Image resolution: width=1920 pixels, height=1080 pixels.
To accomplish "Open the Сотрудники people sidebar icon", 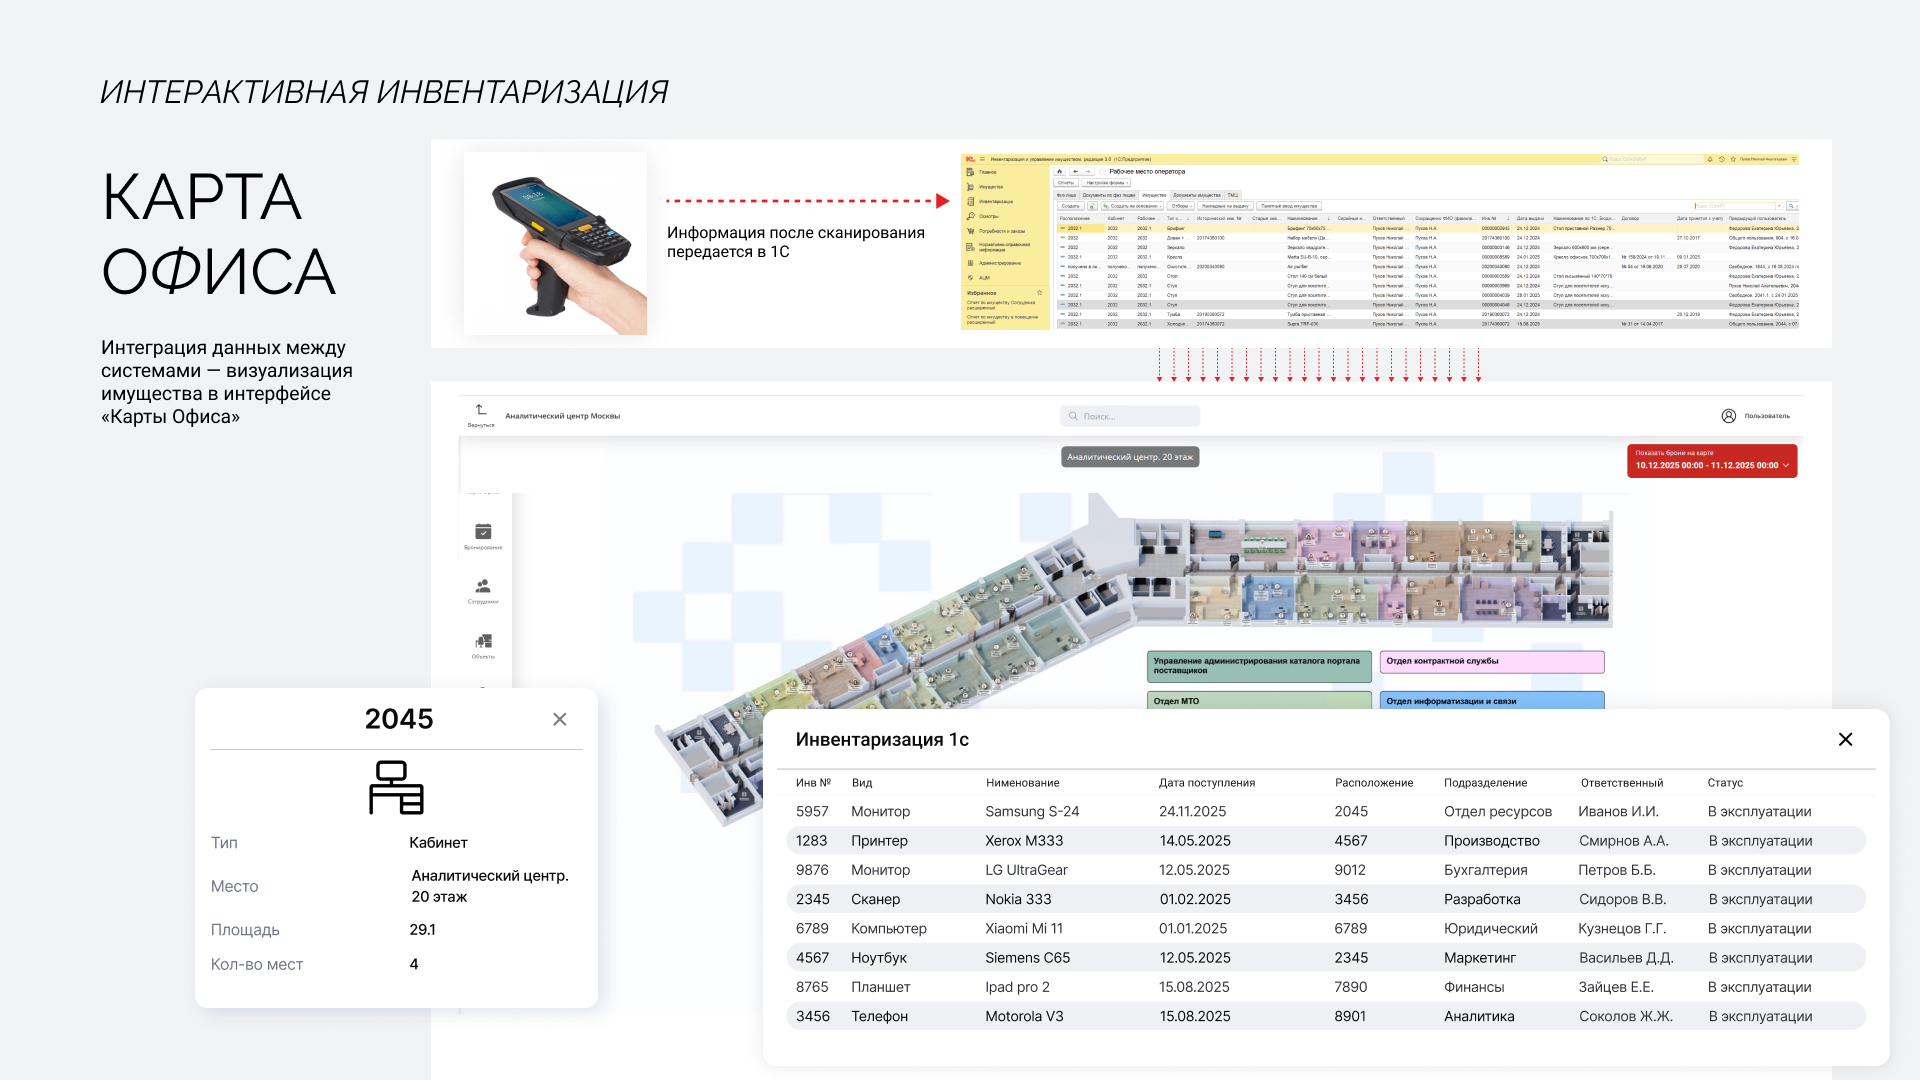I will pos(483,587).
